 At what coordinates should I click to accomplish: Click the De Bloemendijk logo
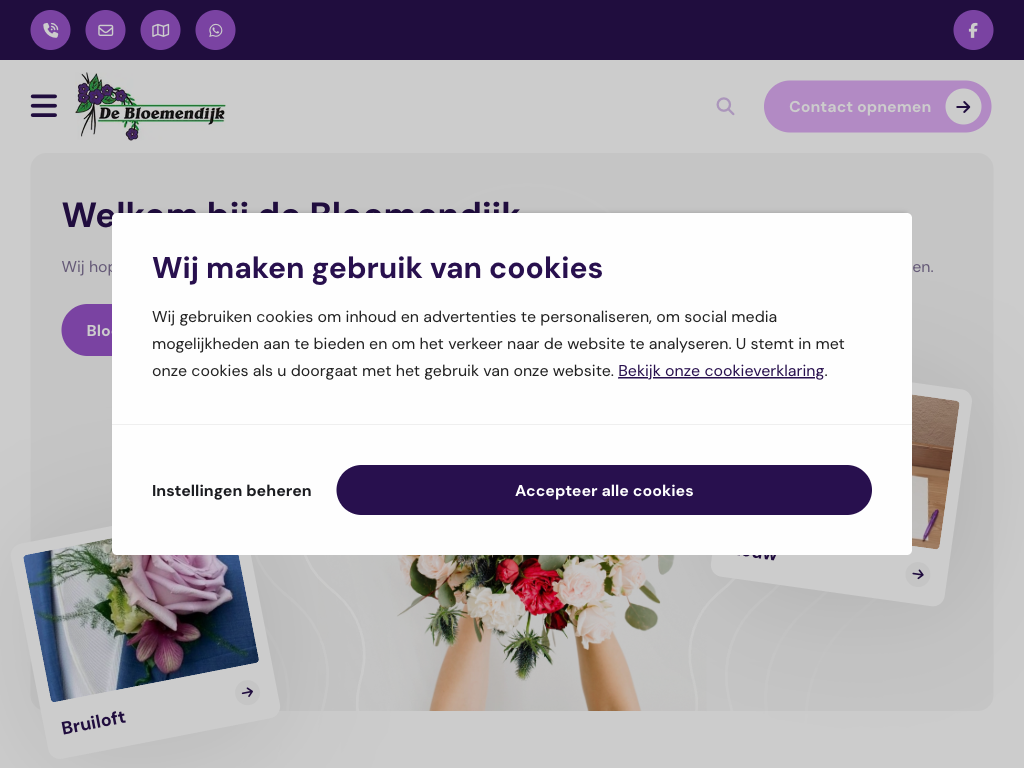click(x=151, y=106)
